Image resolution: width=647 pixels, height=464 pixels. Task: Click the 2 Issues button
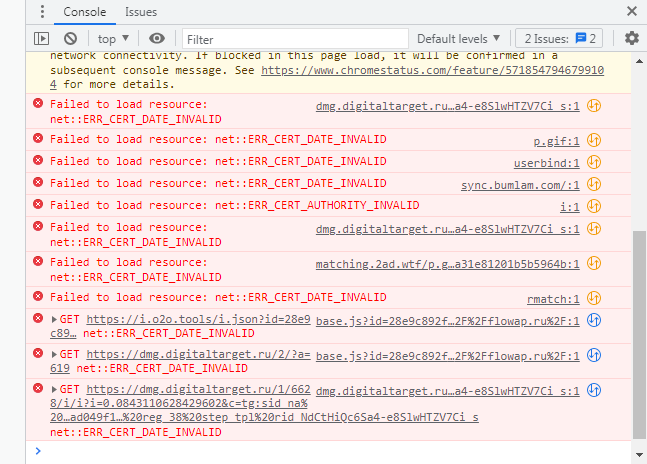562,38
